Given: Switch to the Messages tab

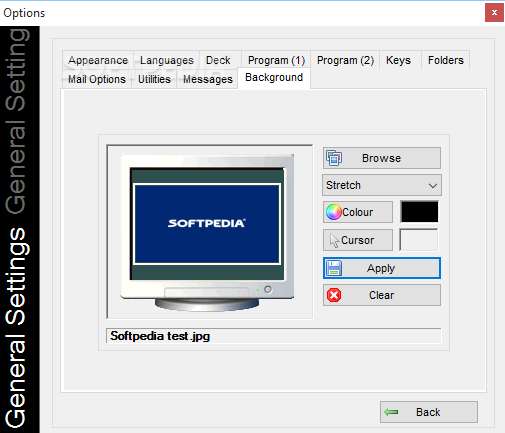Looking at the screenshot, I should coord(208,79).
